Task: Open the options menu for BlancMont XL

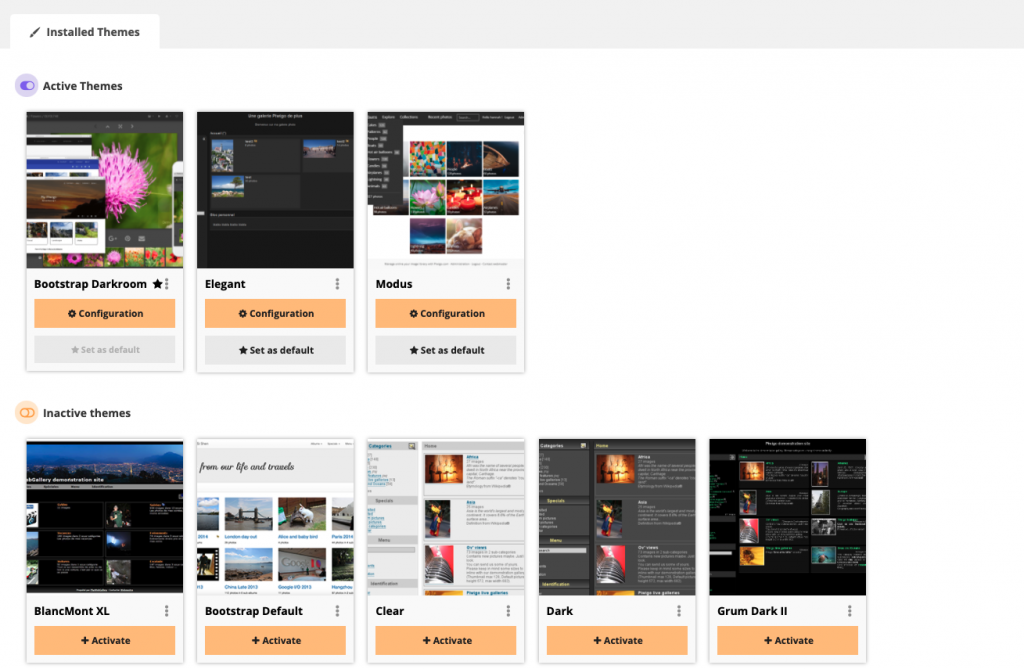Action: (x=166, y=611)
